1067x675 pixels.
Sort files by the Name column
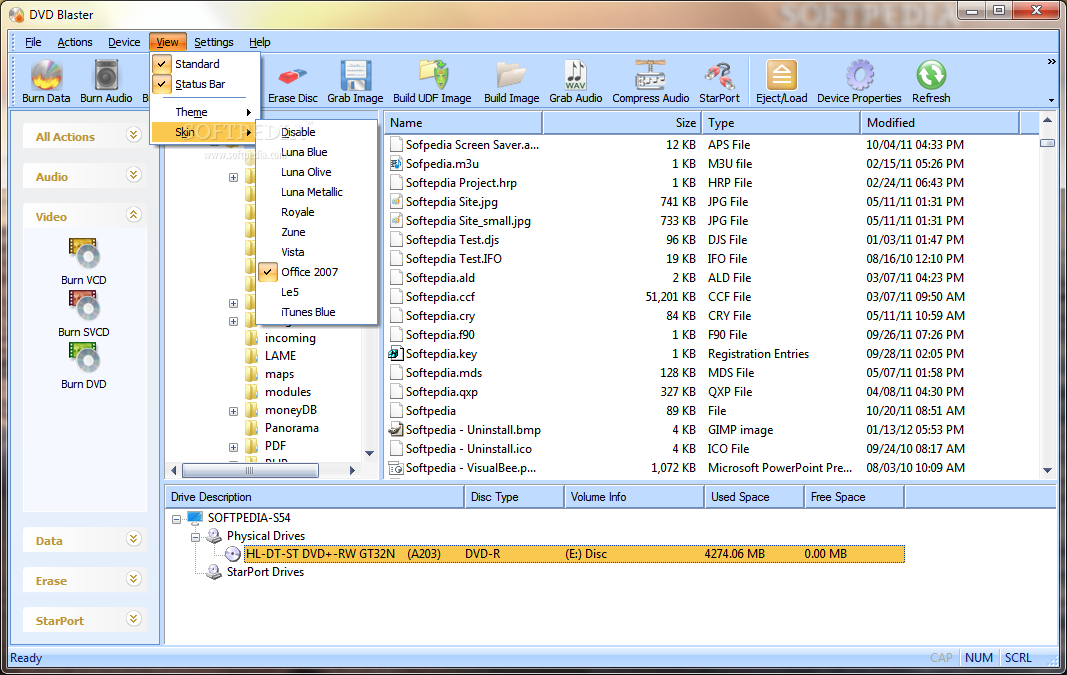(x=463, y=123)
